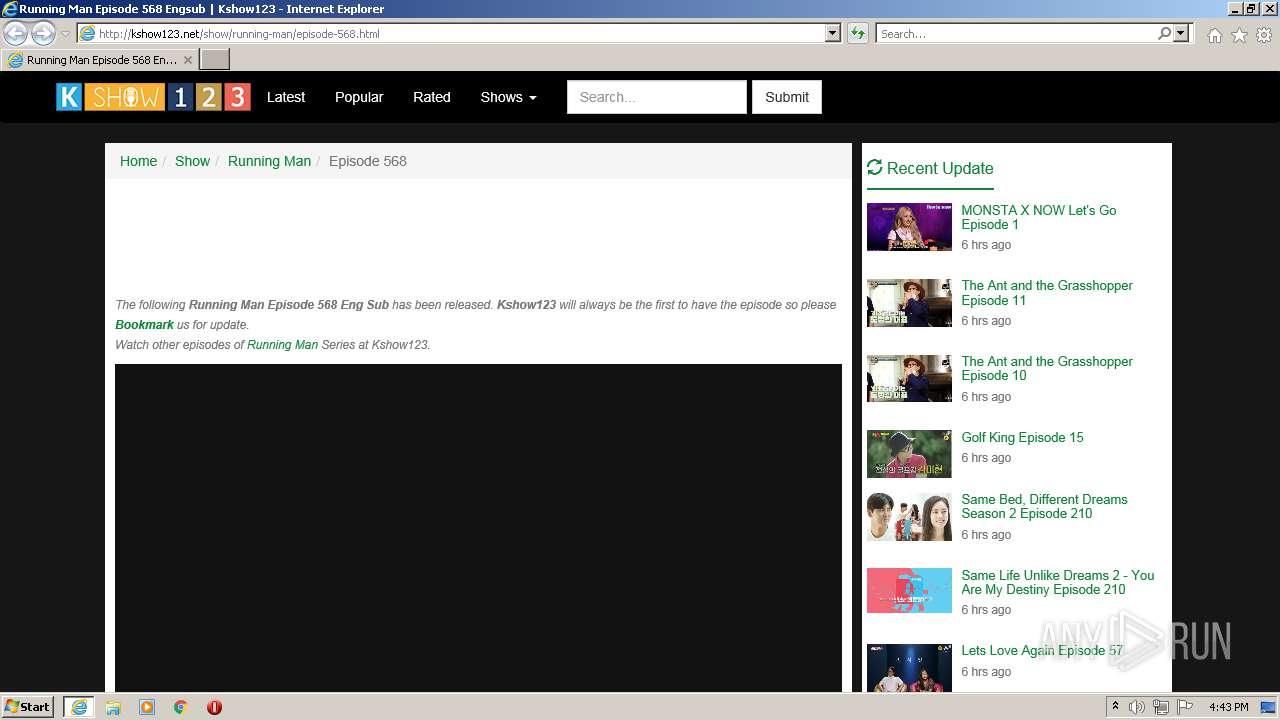Go to Home breadcrumb link
Screen dimensions: 1280x720
(x=138, y=161)
